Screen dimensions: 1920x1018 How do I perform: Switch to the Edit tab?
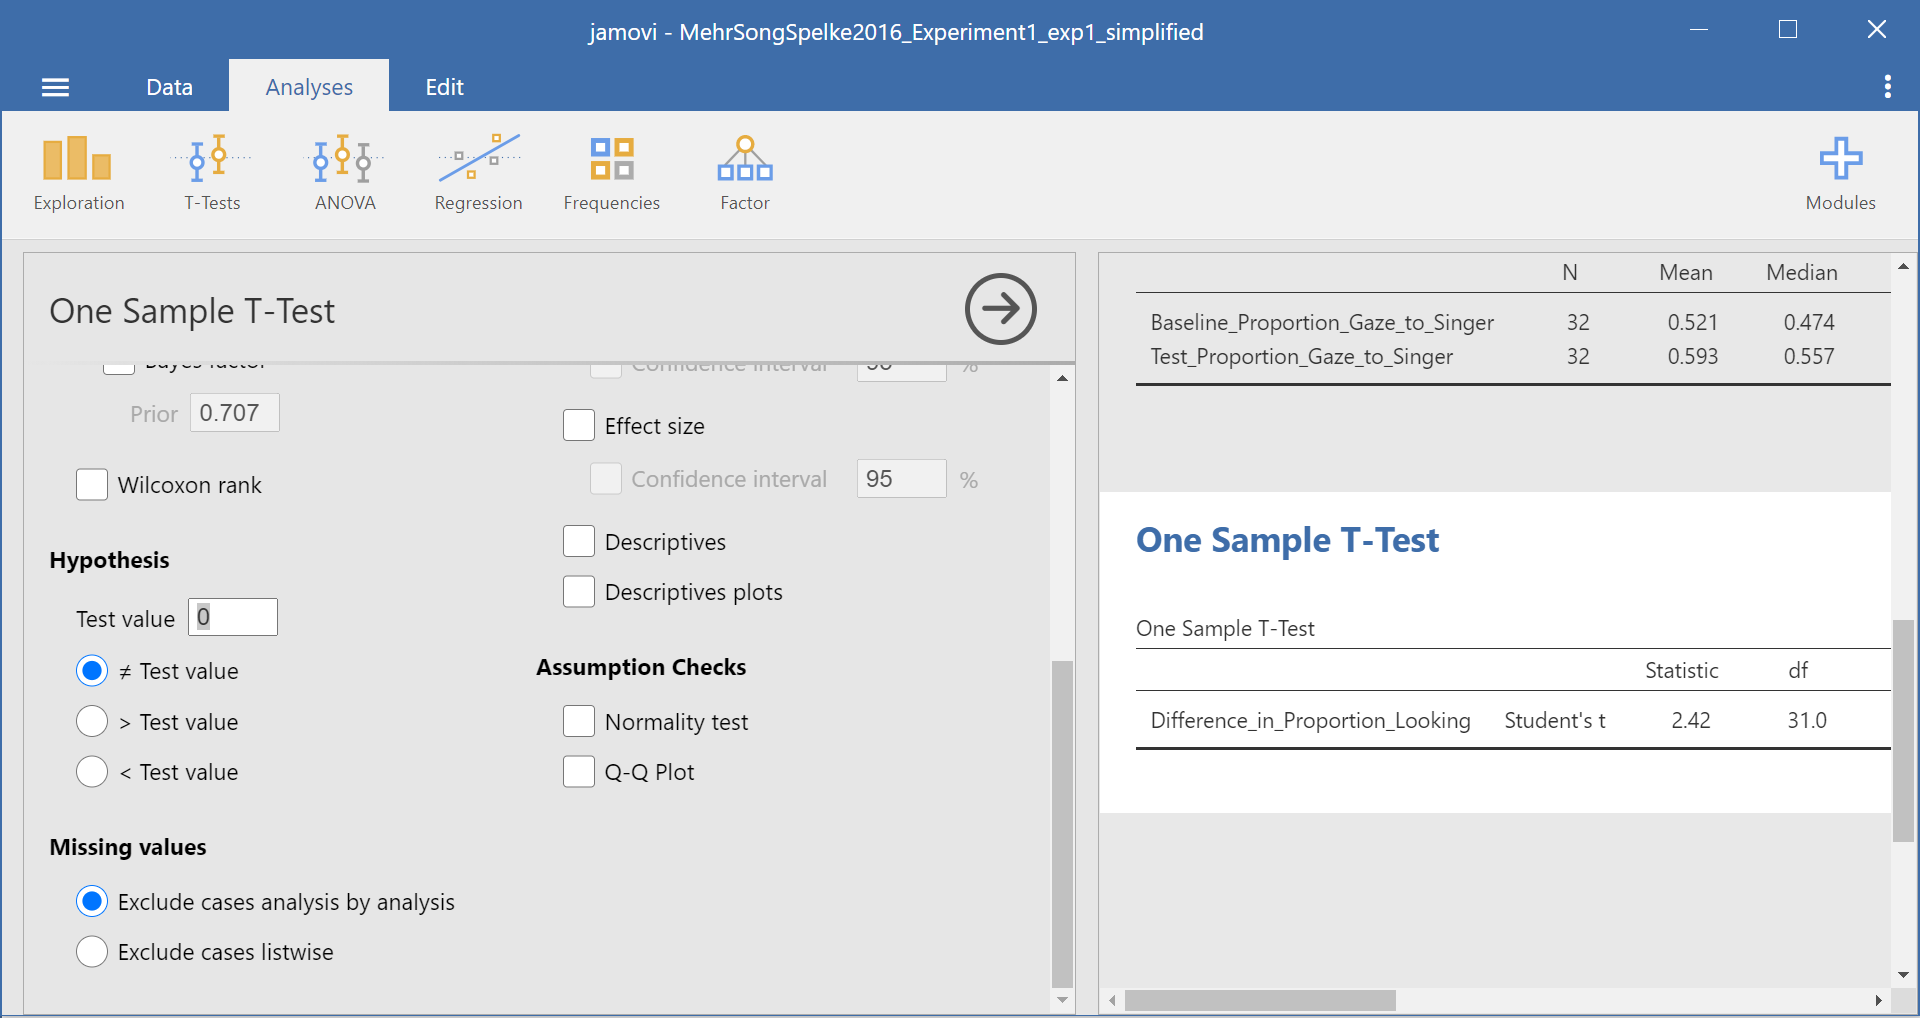pos(444,87)
